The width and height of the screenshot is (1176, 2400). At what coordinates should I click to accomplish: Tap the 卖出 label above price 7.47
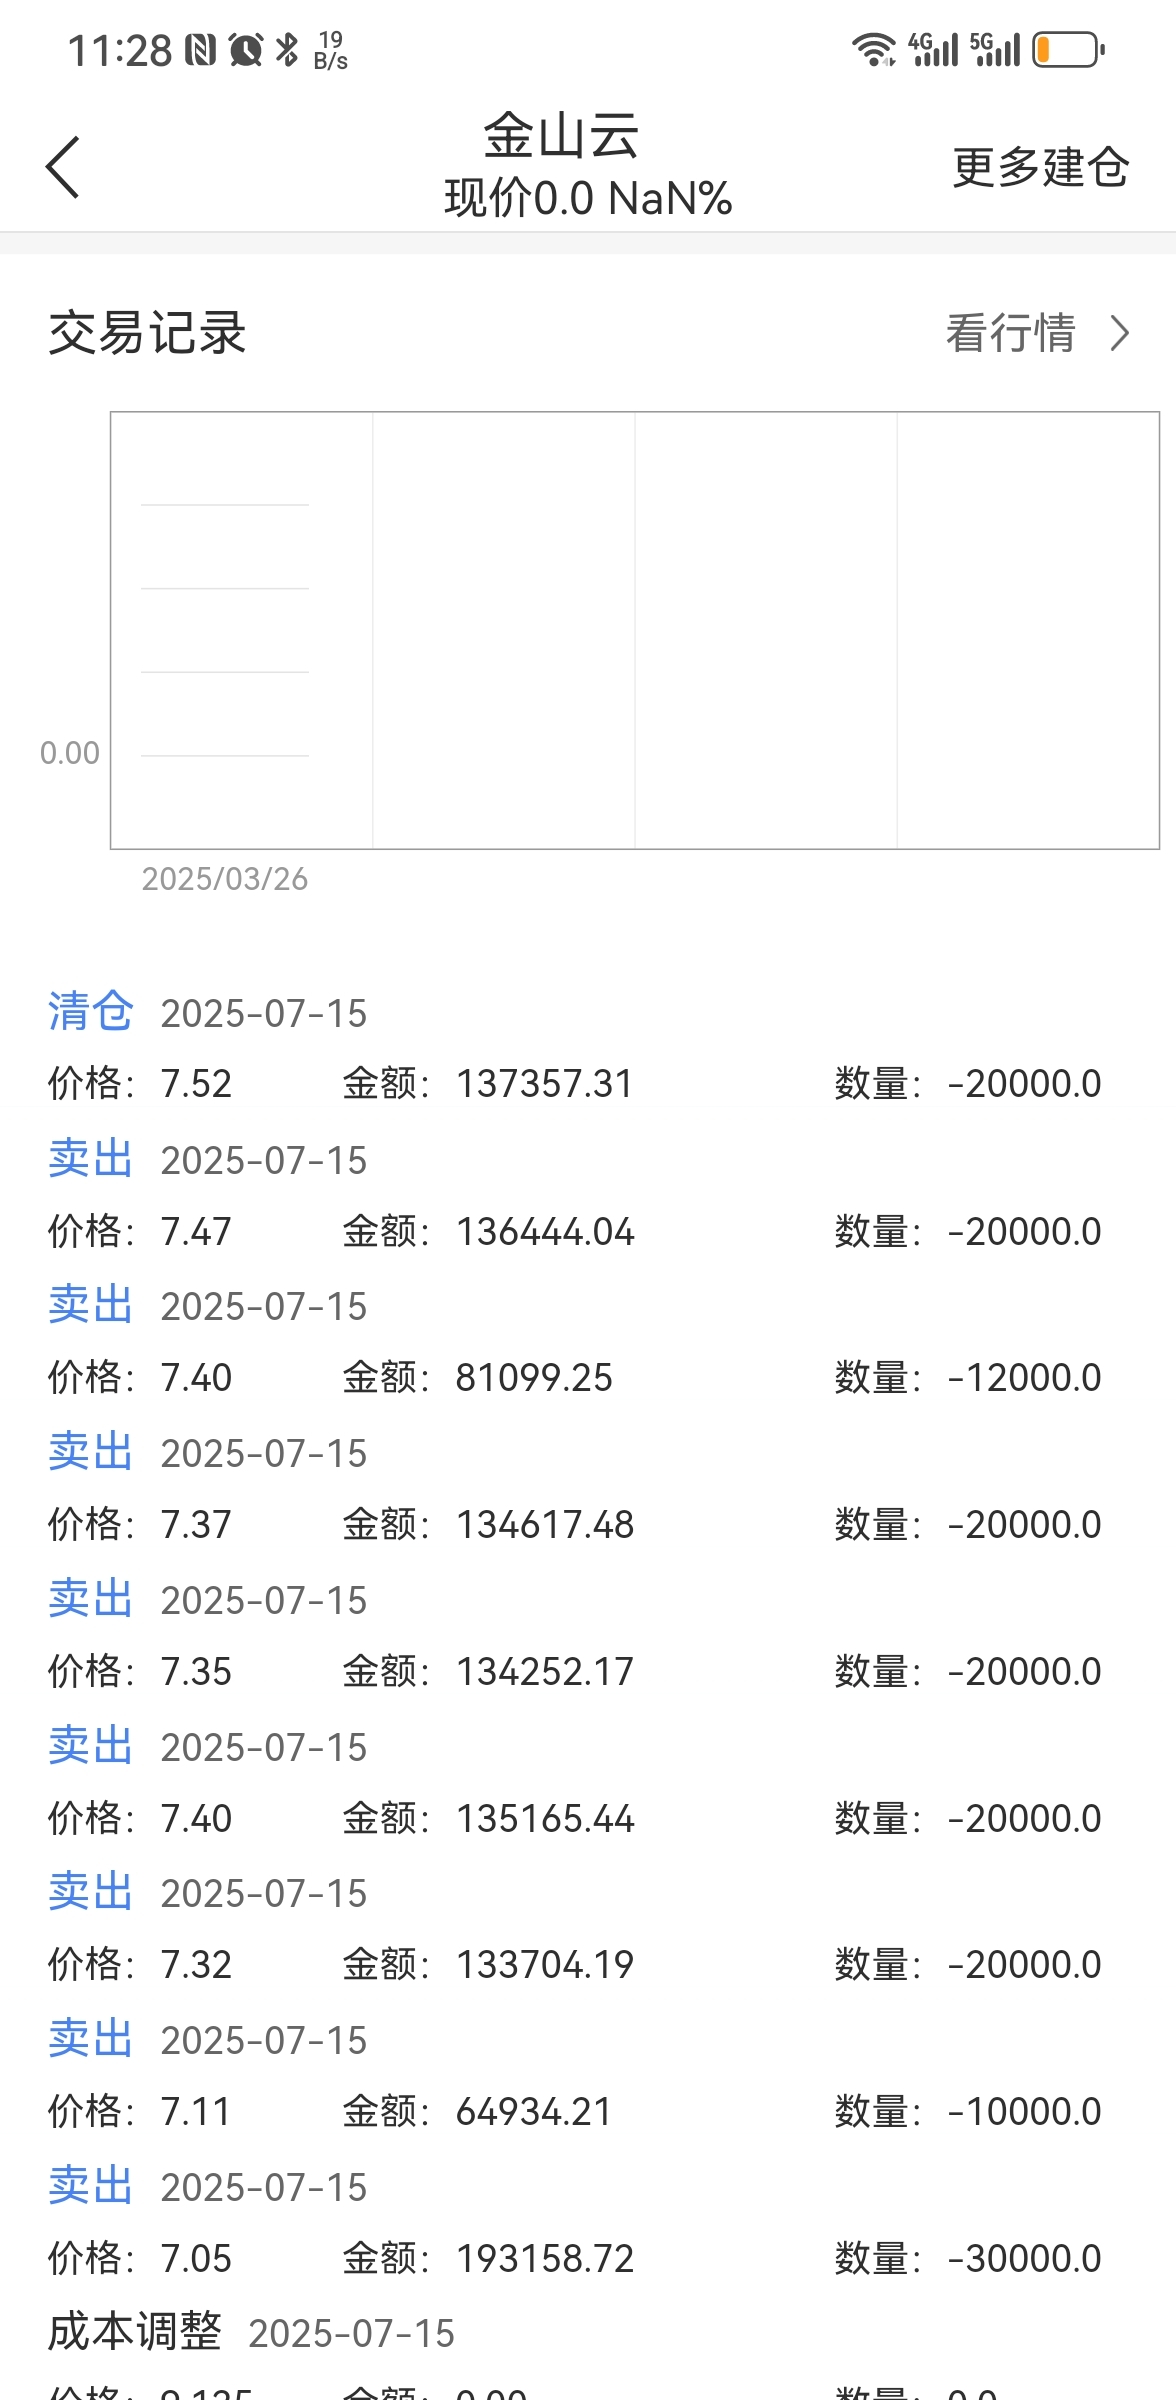pos(91,1158)
